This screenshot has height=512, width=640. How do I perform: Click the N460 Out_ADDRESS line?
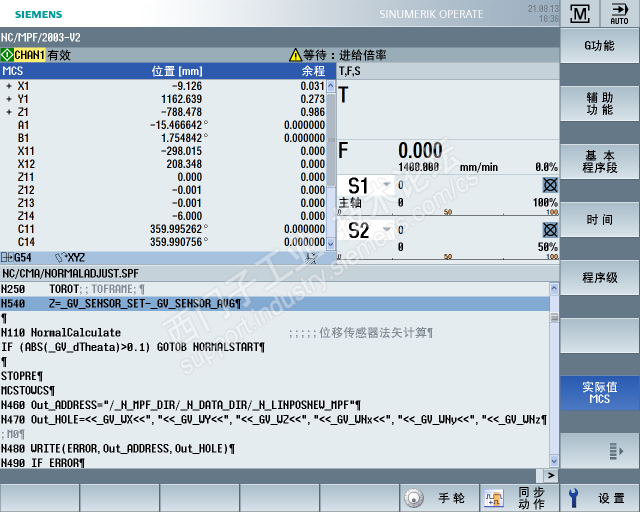(274, 405)
